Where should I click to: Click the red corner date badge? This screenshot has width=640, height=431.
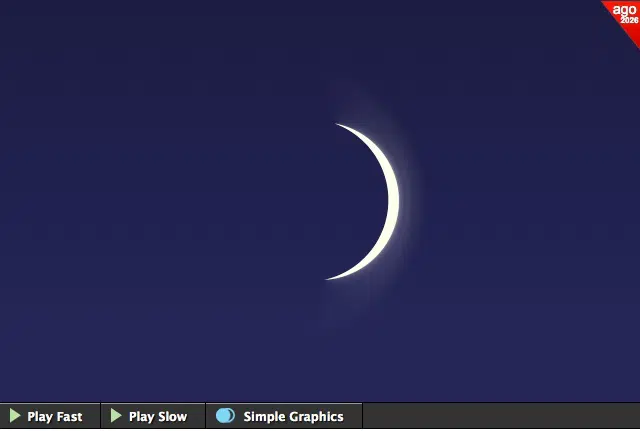[x=625, y=14]
